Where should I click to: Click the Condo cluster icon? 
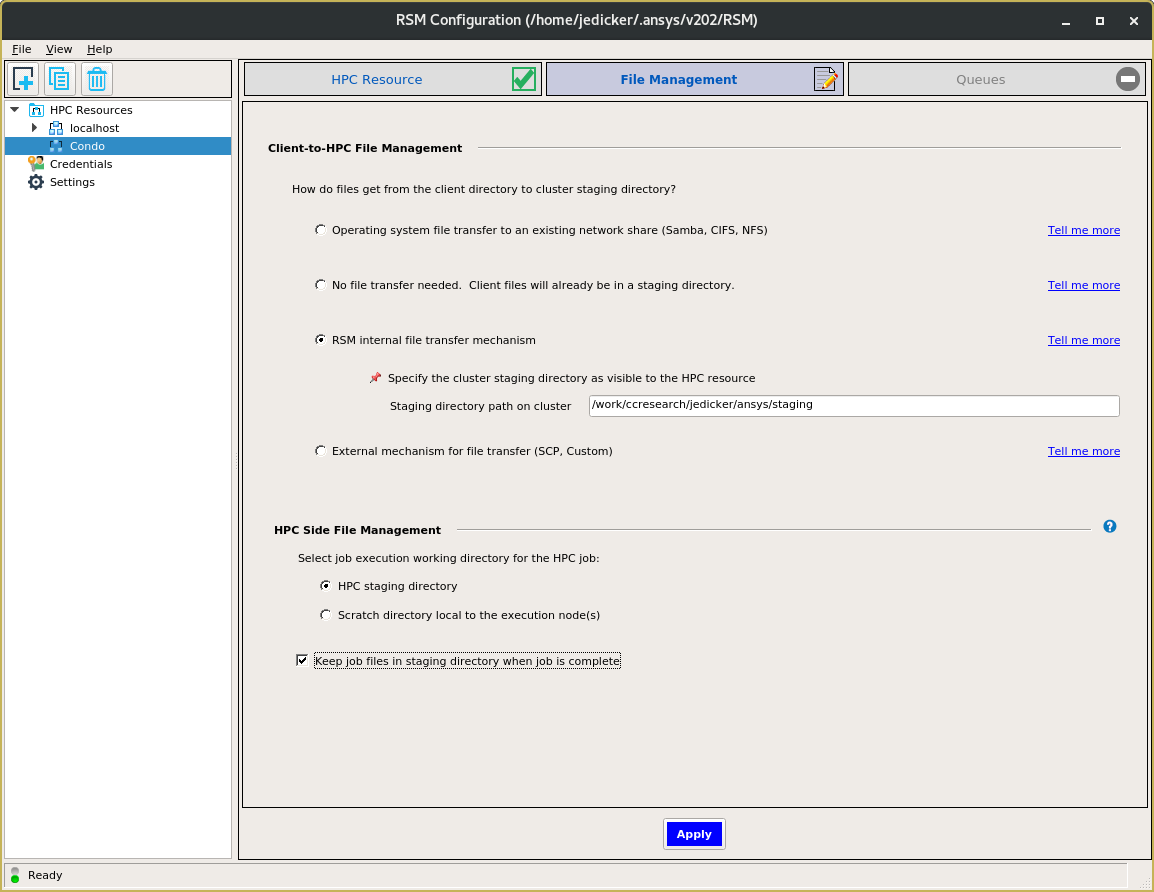point(56,146)
